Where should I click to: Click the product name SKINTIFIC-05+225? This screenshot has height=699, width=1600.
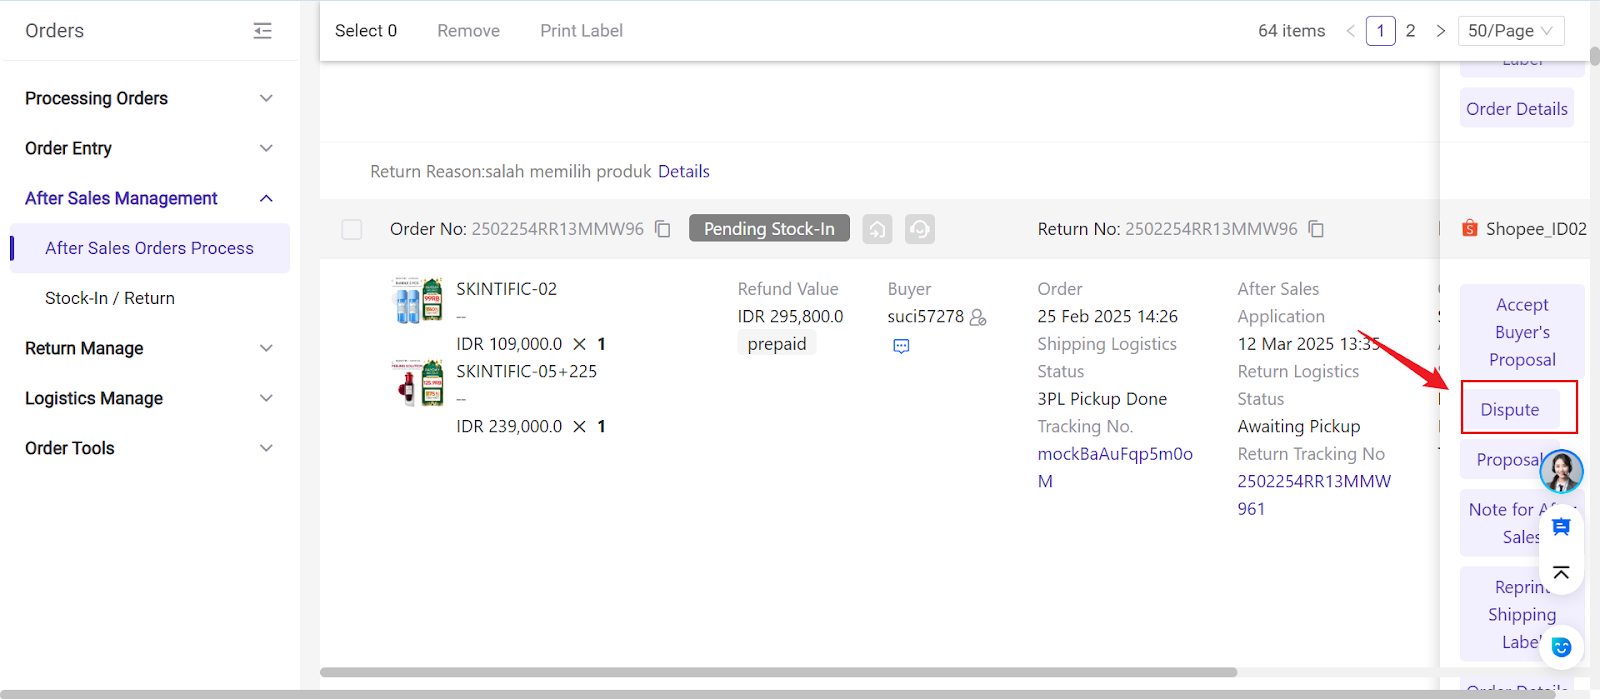pos(526,371)
